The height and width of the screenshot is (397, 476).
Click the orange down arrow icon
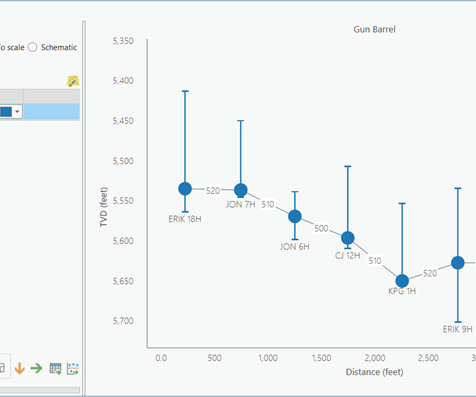20,369
